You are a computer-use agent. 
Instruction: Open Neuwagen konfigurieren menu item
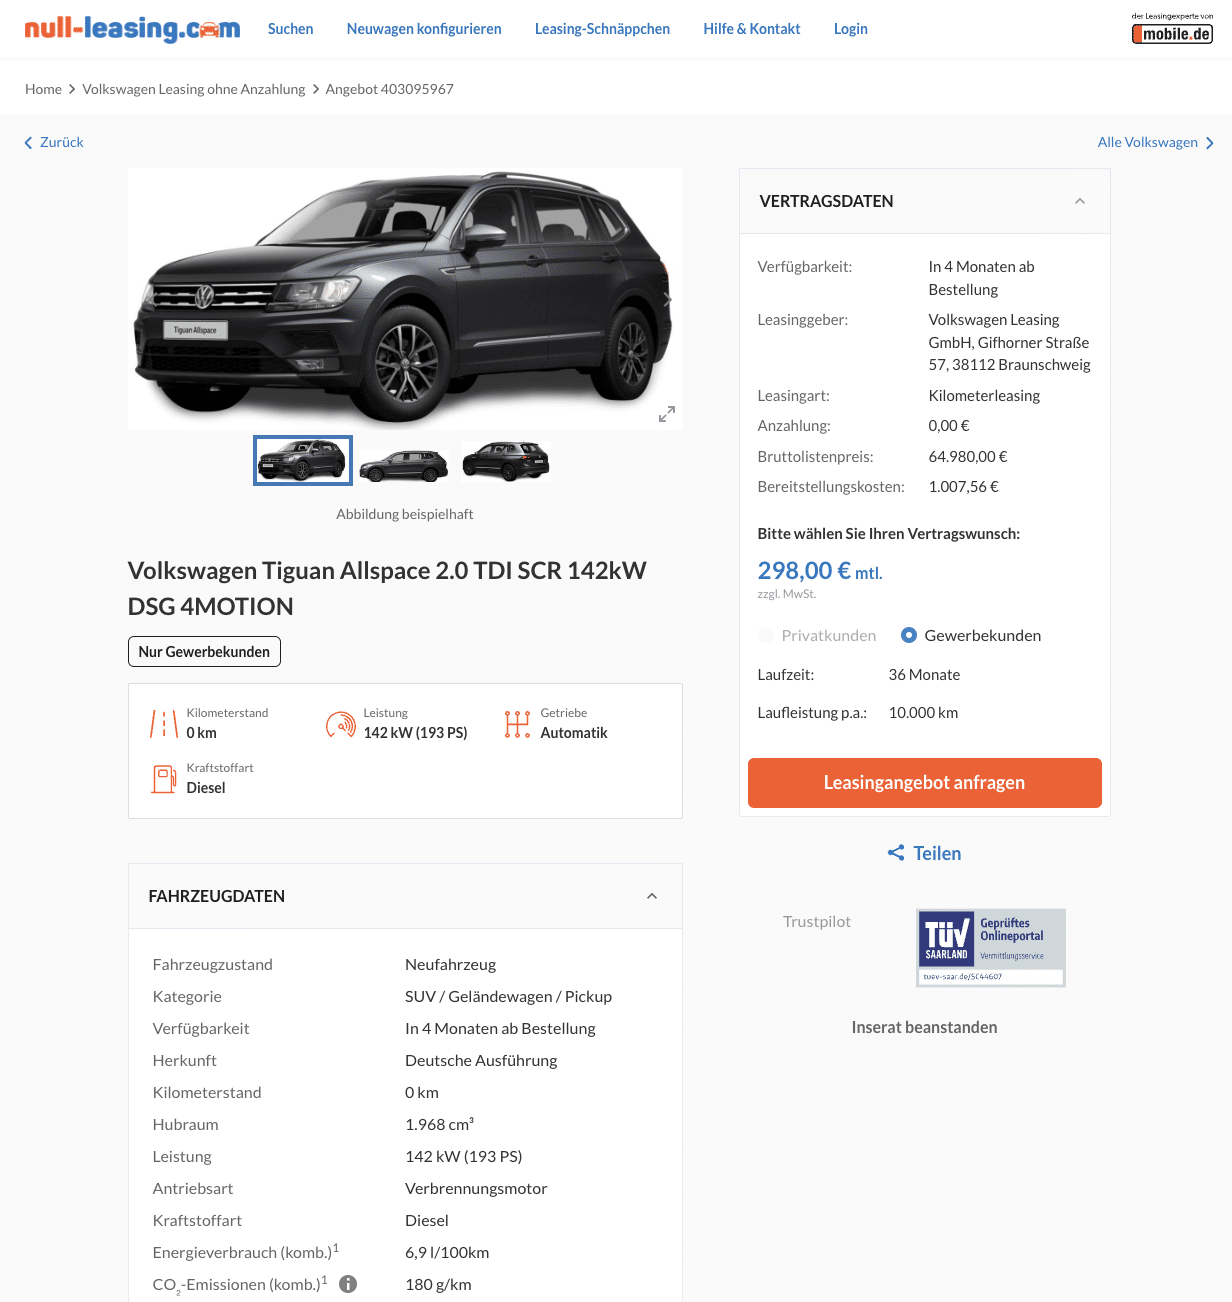(424, 29)
